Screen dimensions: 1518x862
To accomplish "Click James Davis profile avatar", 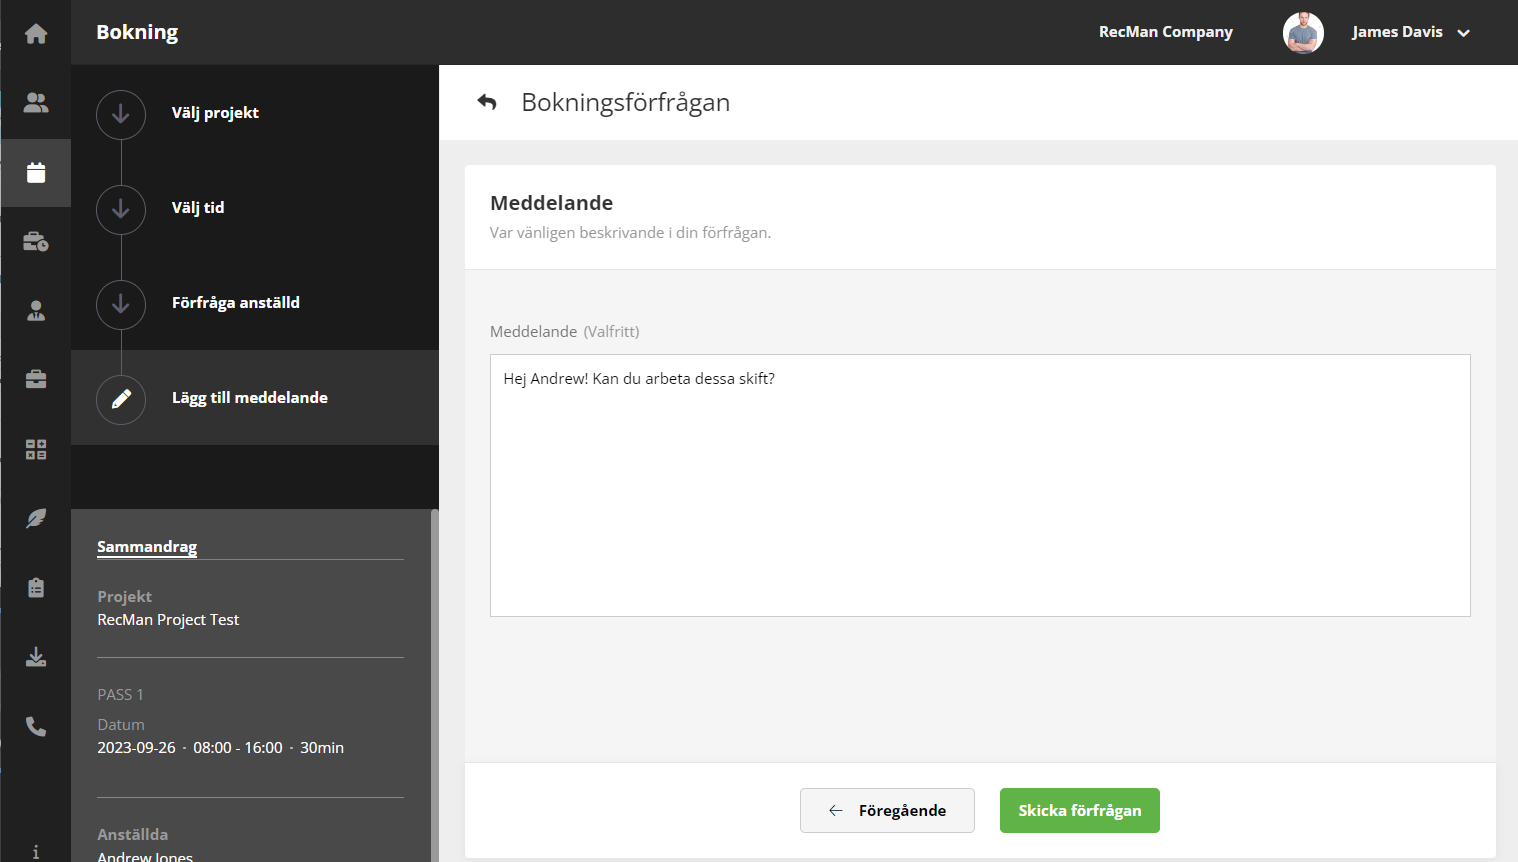I will (1302, 33).
